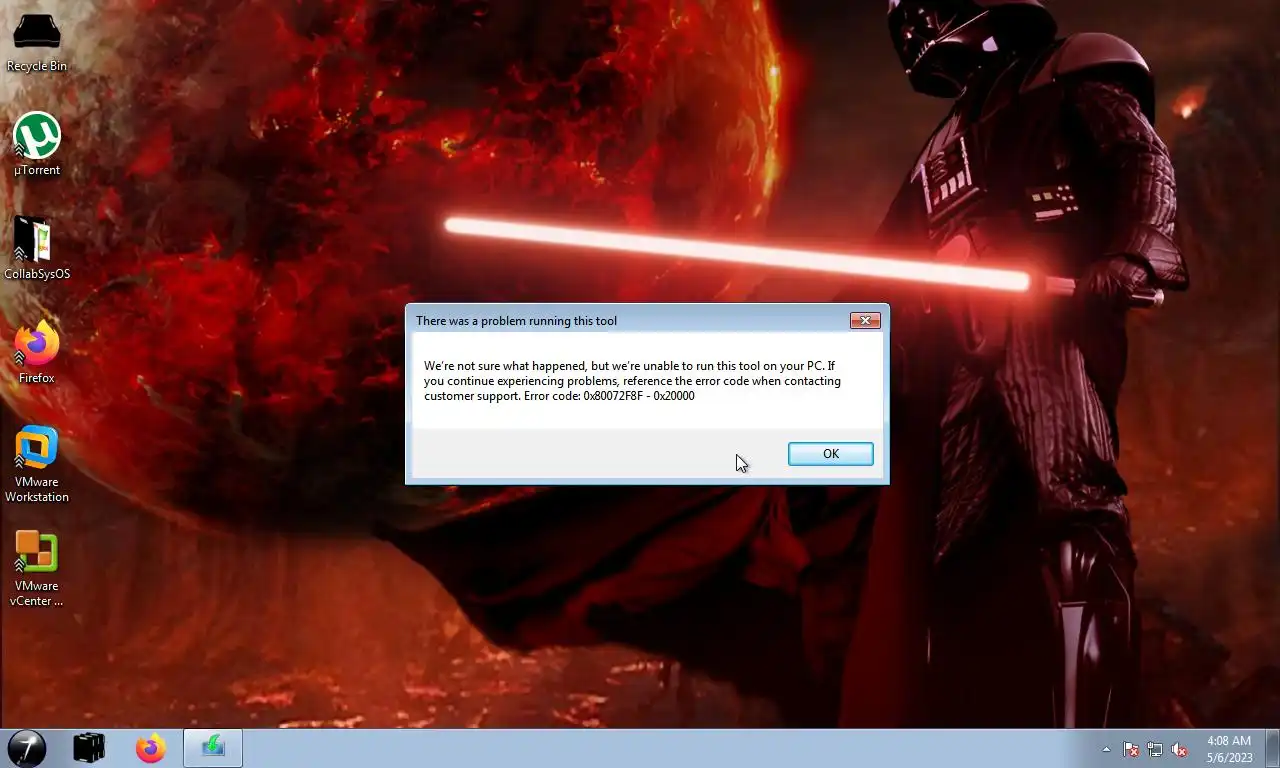Viewport: 1280px width, 768px height.
Task: Open the Recycle Bin desktop icon
Action: click(37, 44)
